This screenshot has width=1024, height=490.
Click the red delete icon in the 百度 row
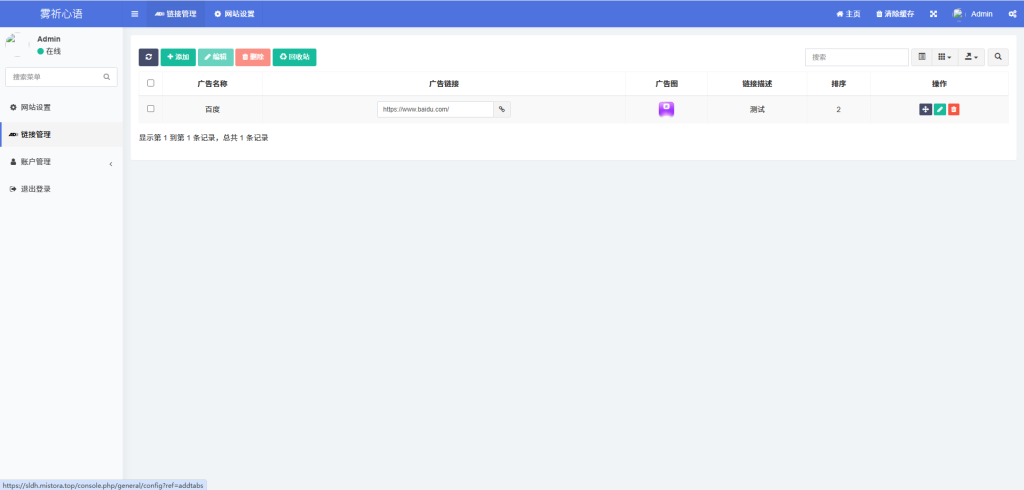[x=954, y=109]
